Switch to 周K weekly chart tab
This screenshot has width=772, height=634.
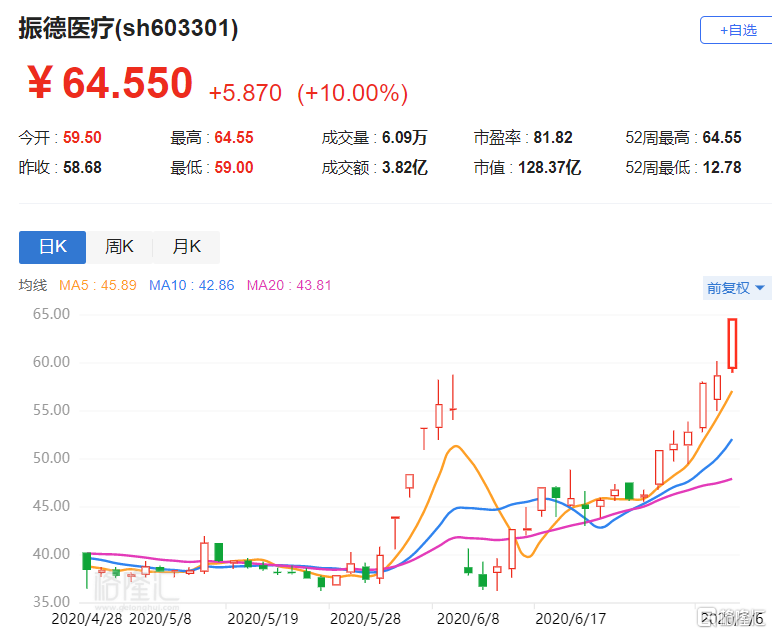[x=119, y=247]
